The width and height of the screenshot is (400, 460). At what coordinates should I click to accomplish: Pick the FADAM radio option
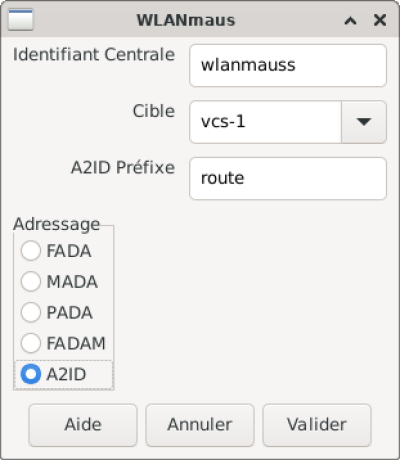[x=63, y=343]
